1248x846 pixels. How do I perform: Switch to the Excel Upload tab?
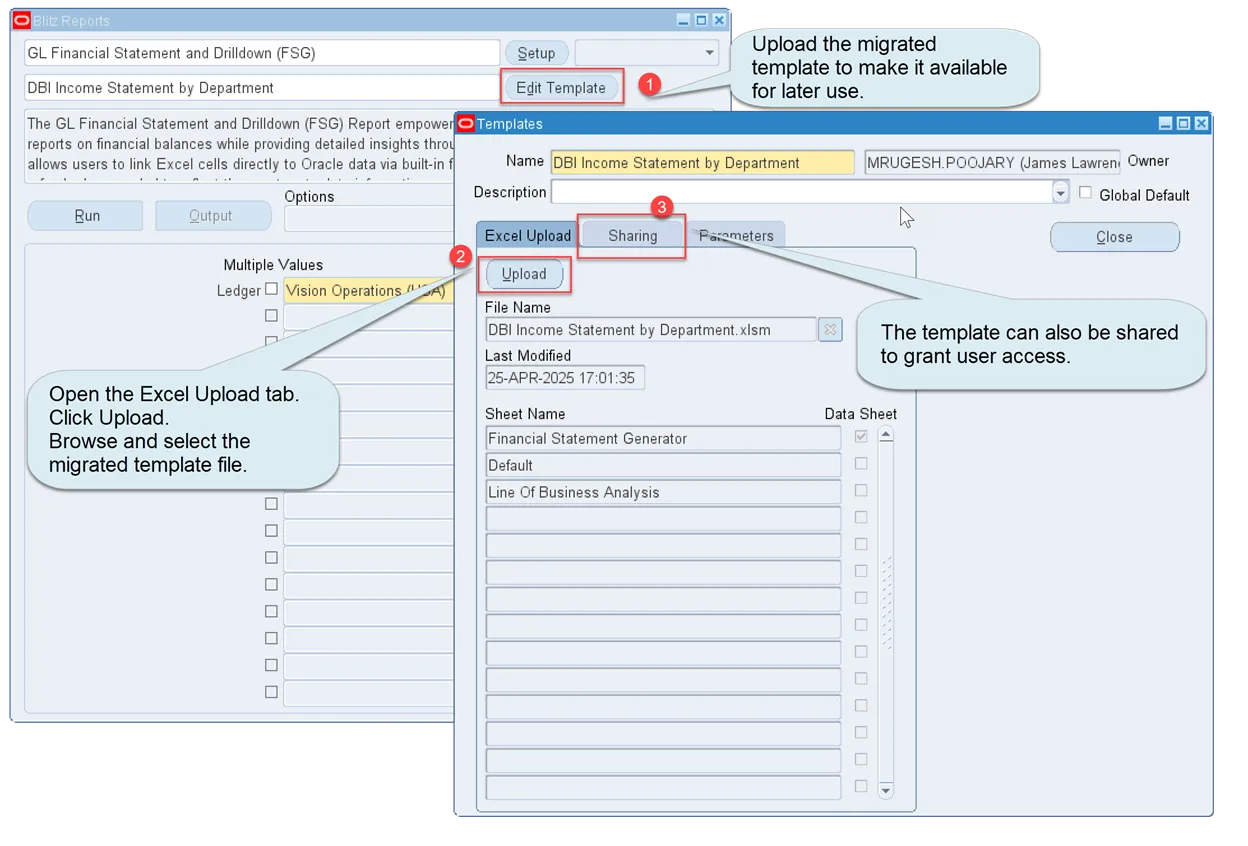(527, 236)
